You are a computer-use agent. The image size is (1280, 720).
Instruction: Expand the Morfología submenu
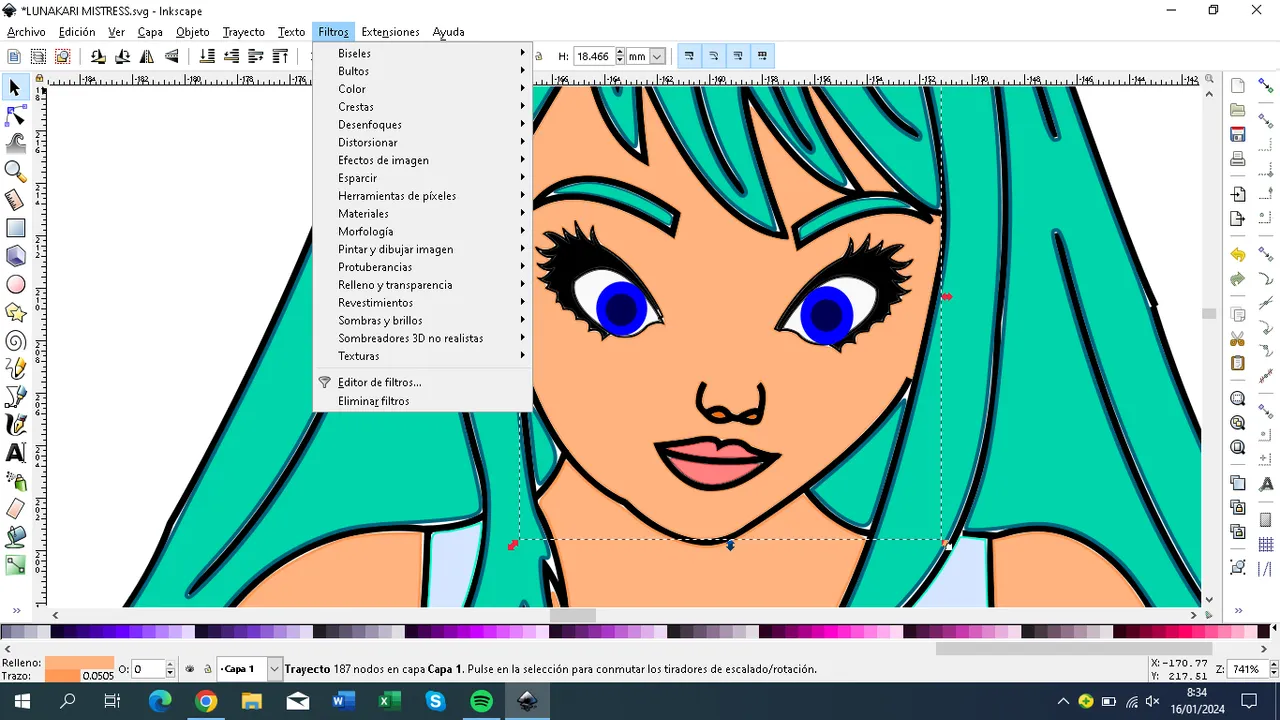click(x=422, y=231)
